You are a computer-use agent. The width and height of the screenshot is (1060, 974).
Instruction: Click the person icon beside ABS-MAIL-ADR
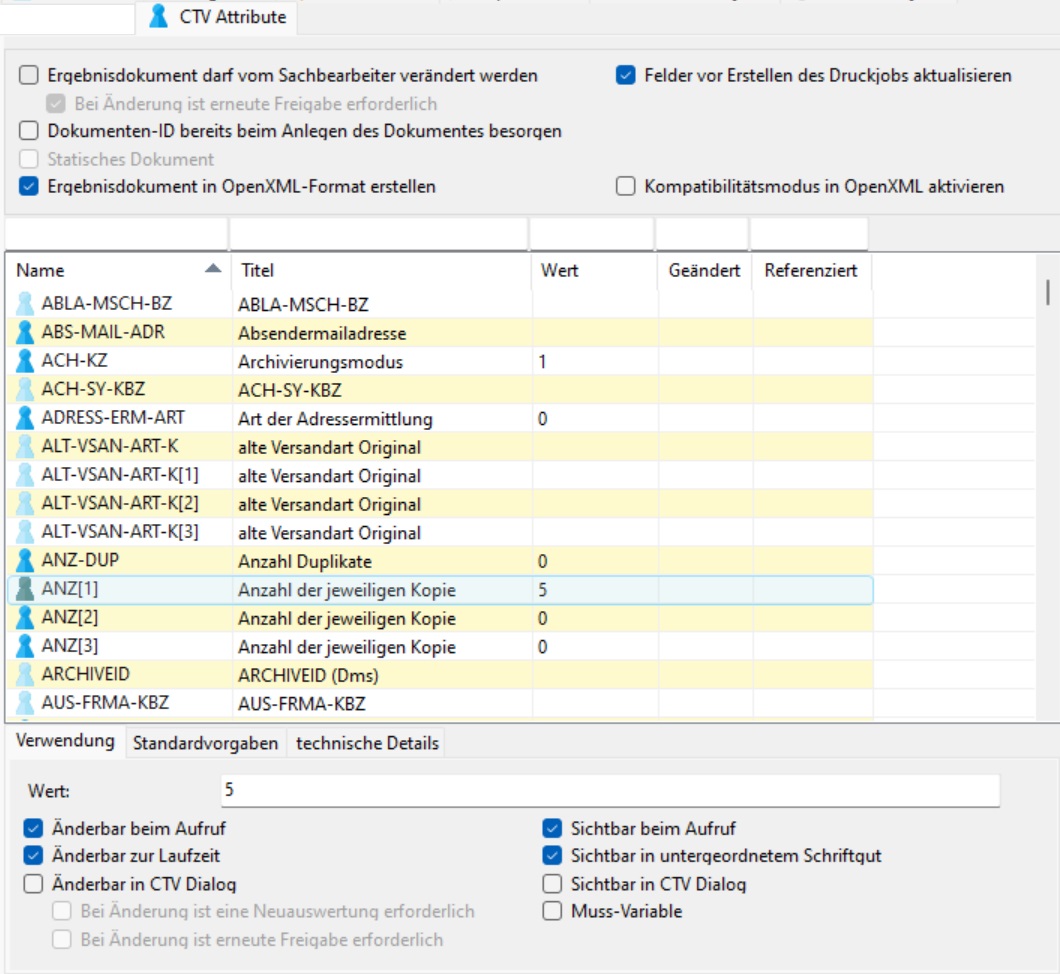pyautogui.click(x=25, y=332)
